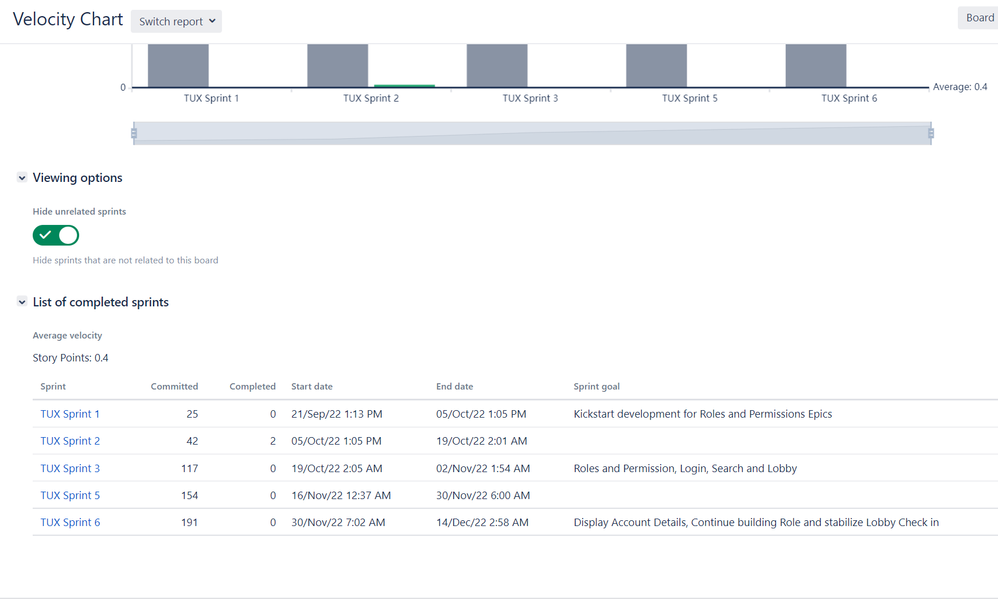Click start date 19/Oct/22 2:05 AM

(x=337, y=468)
